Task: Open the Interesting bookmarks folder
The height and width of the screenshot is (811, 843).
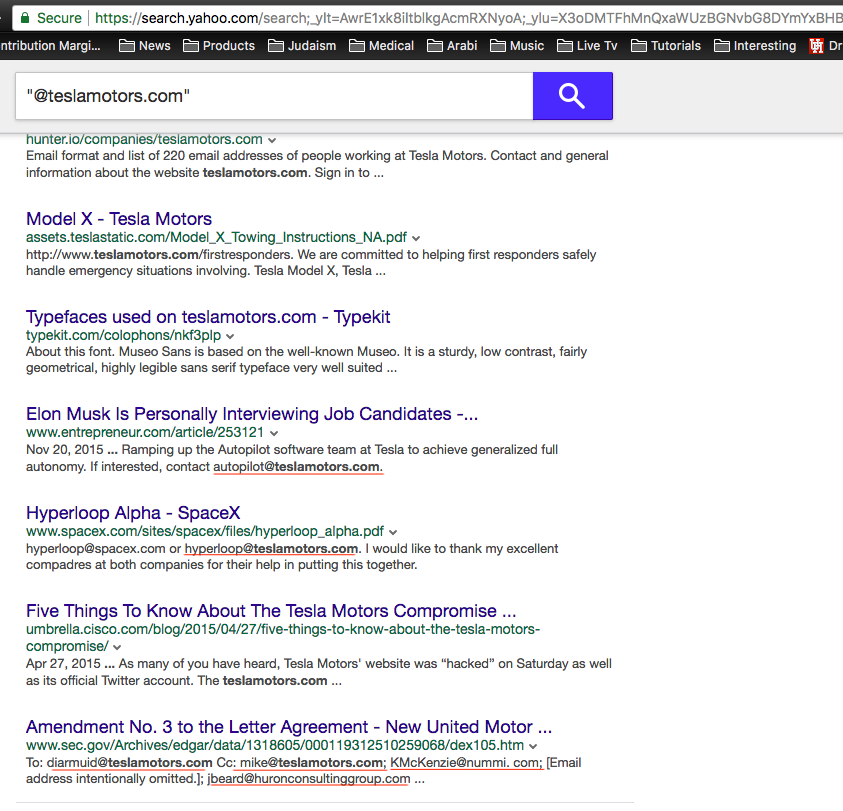Action: (x=755, y=46)
